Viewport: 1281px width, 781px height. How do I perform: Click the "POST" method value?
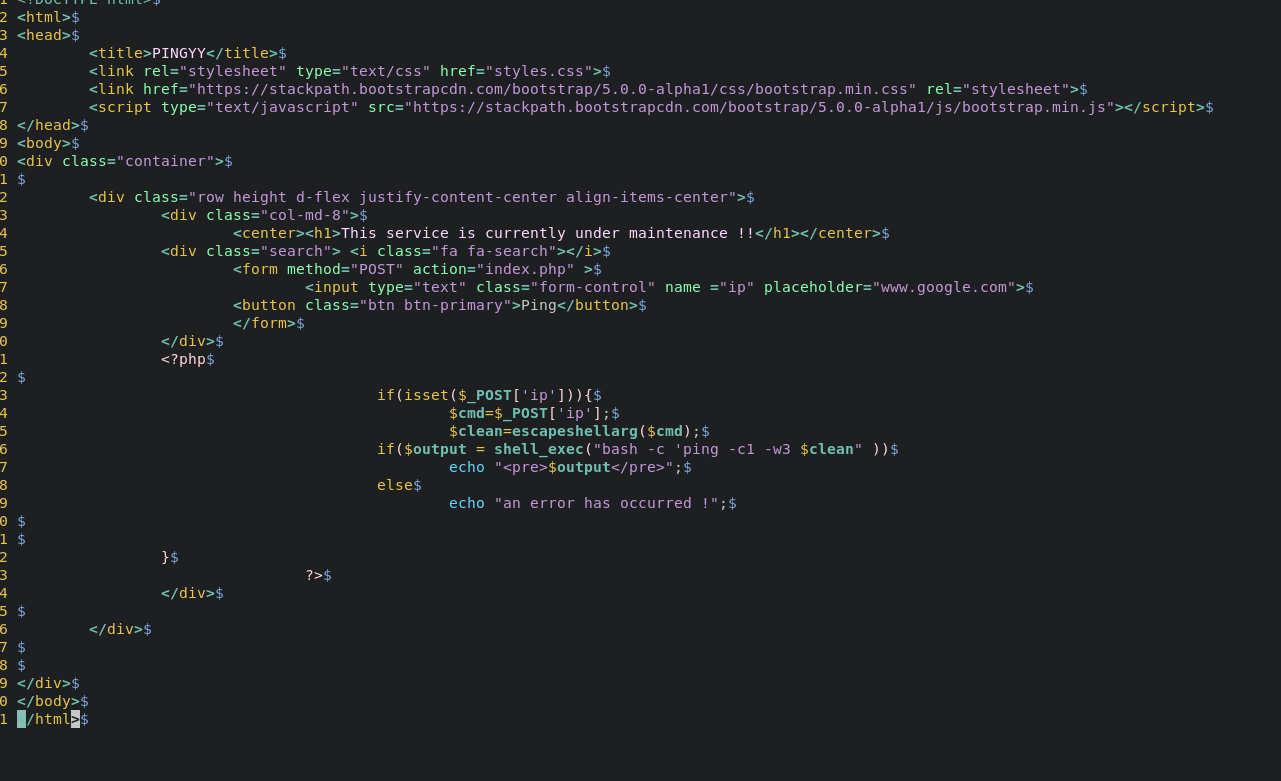tap(377, 269)
